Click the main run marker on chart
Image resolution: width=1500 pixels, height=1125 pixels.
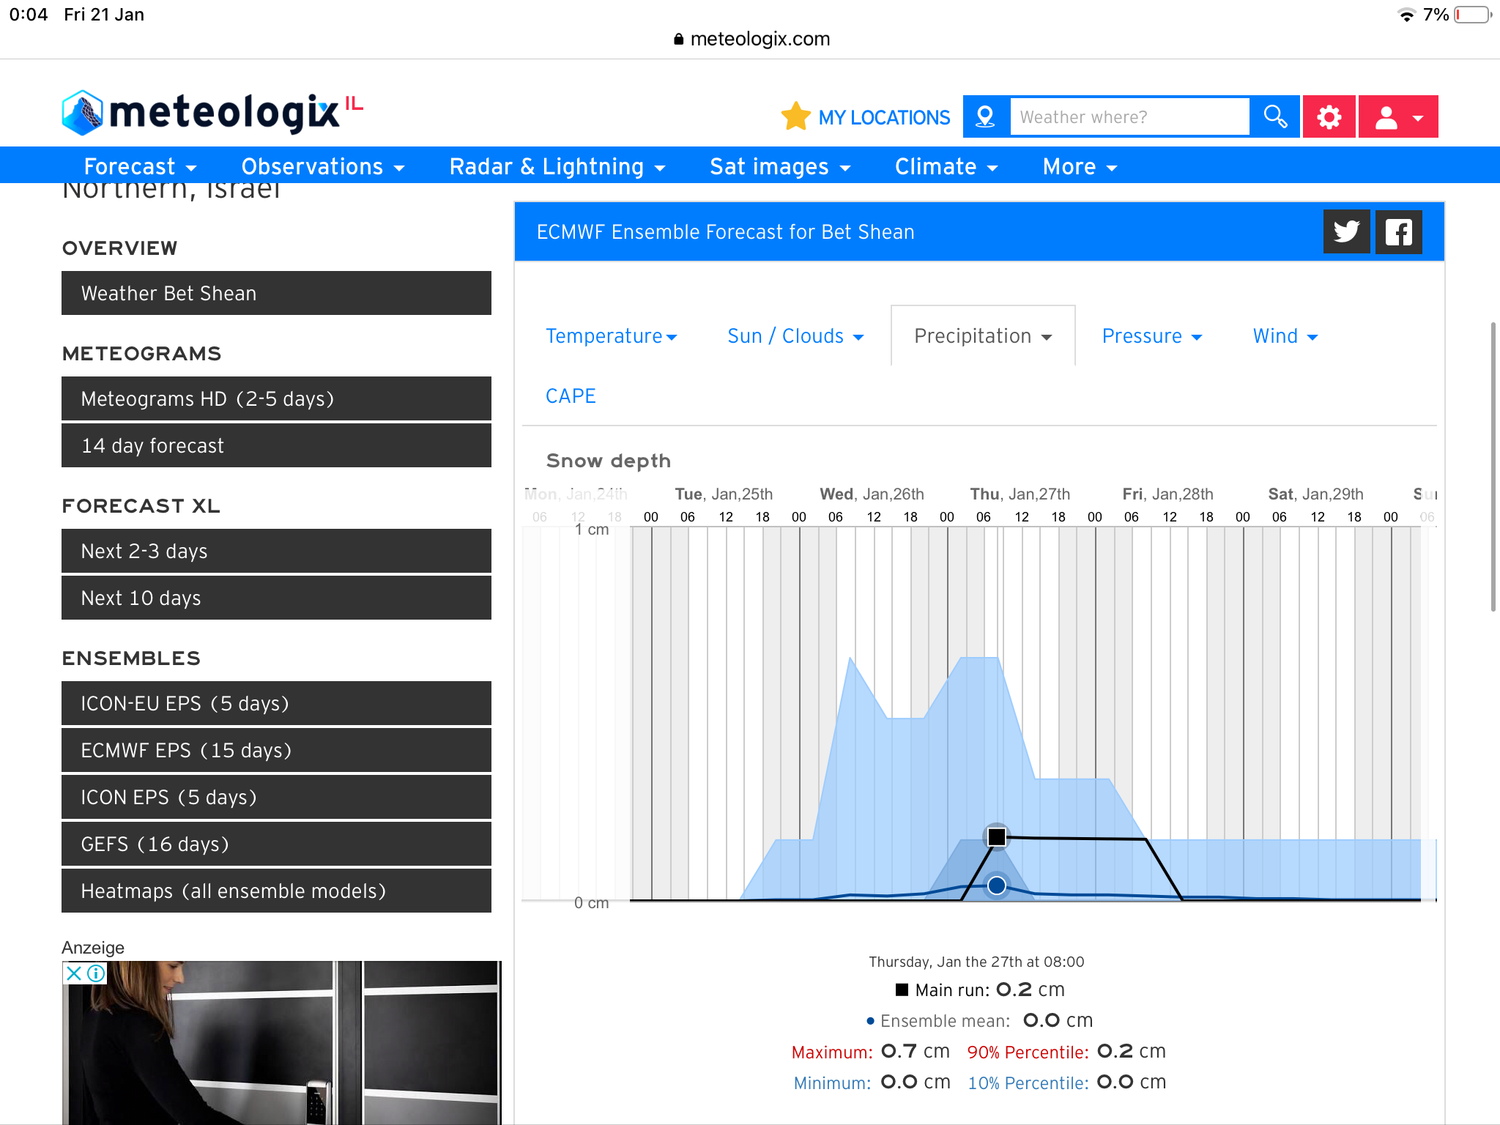[x=997, y=837]
